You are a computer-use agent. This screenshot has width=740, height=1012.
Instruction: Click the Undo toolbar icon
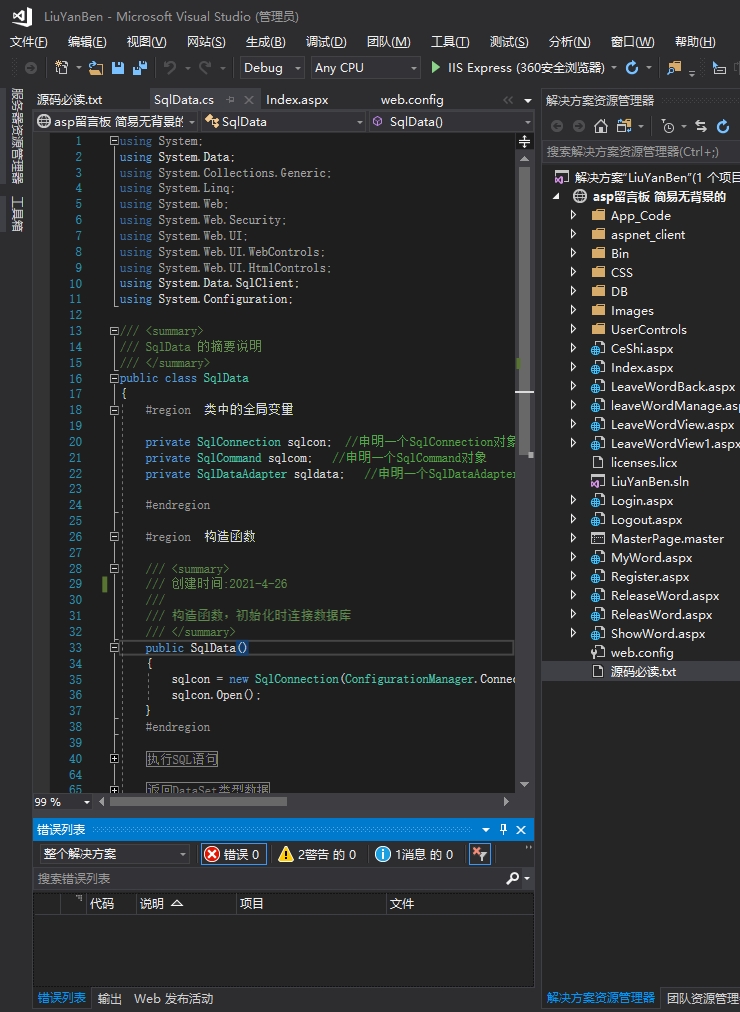(x=170, y=68)
